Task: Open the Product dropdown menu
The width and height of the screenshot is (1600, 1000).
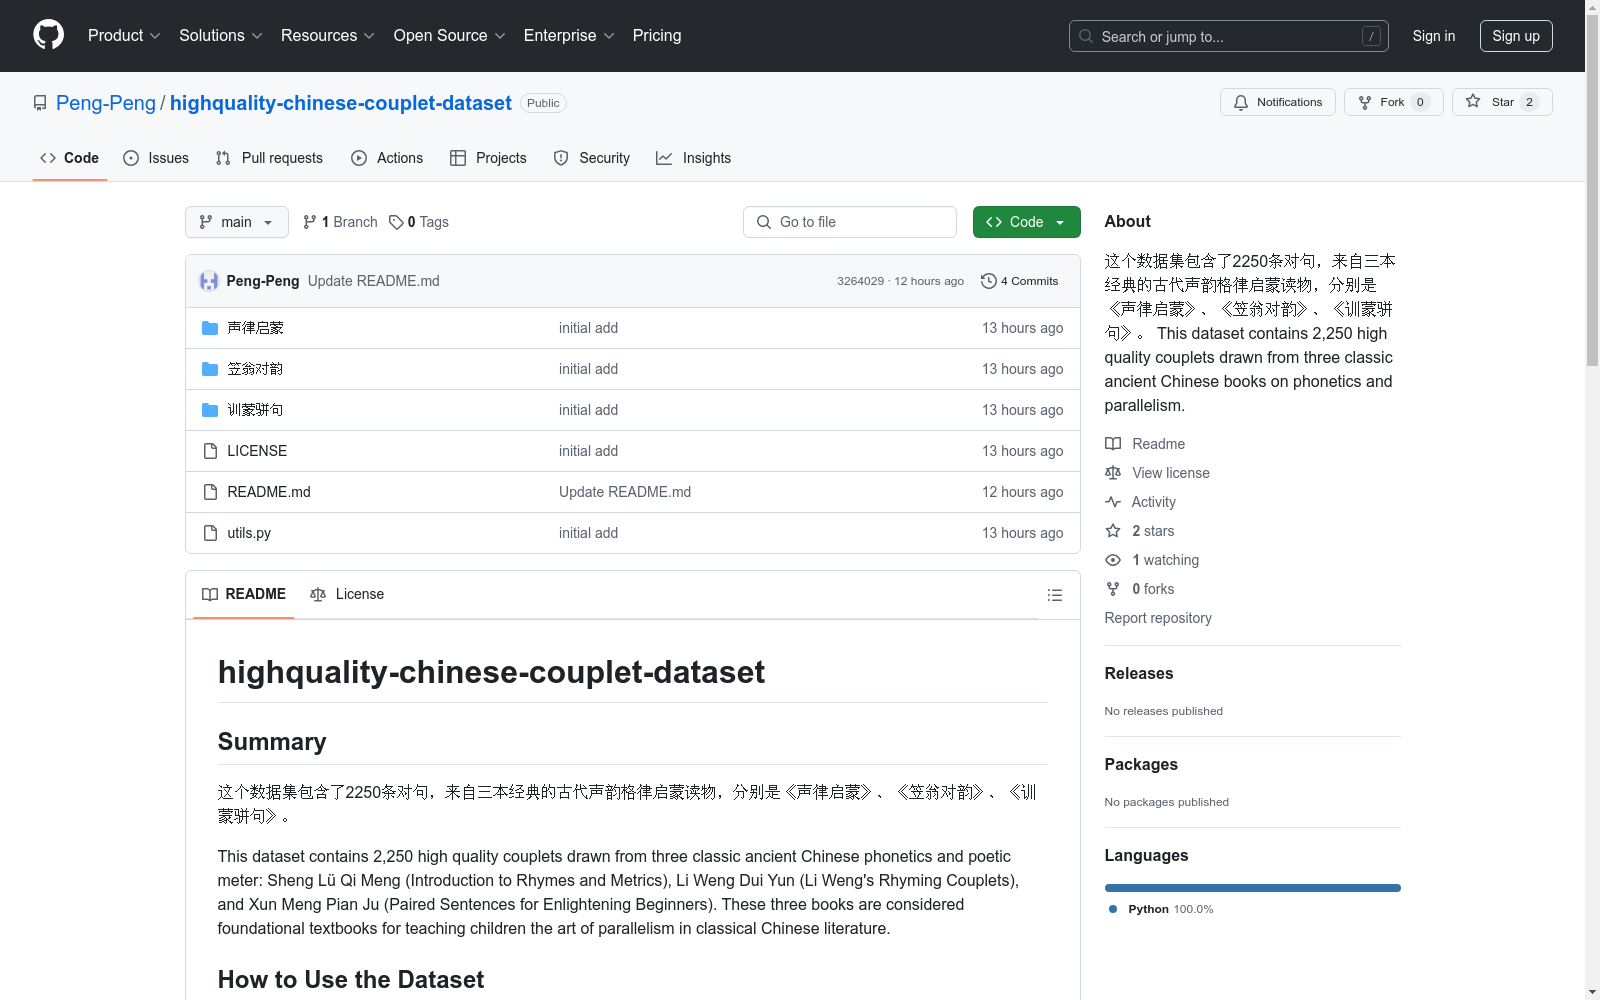Action: [x=124, y=36]
